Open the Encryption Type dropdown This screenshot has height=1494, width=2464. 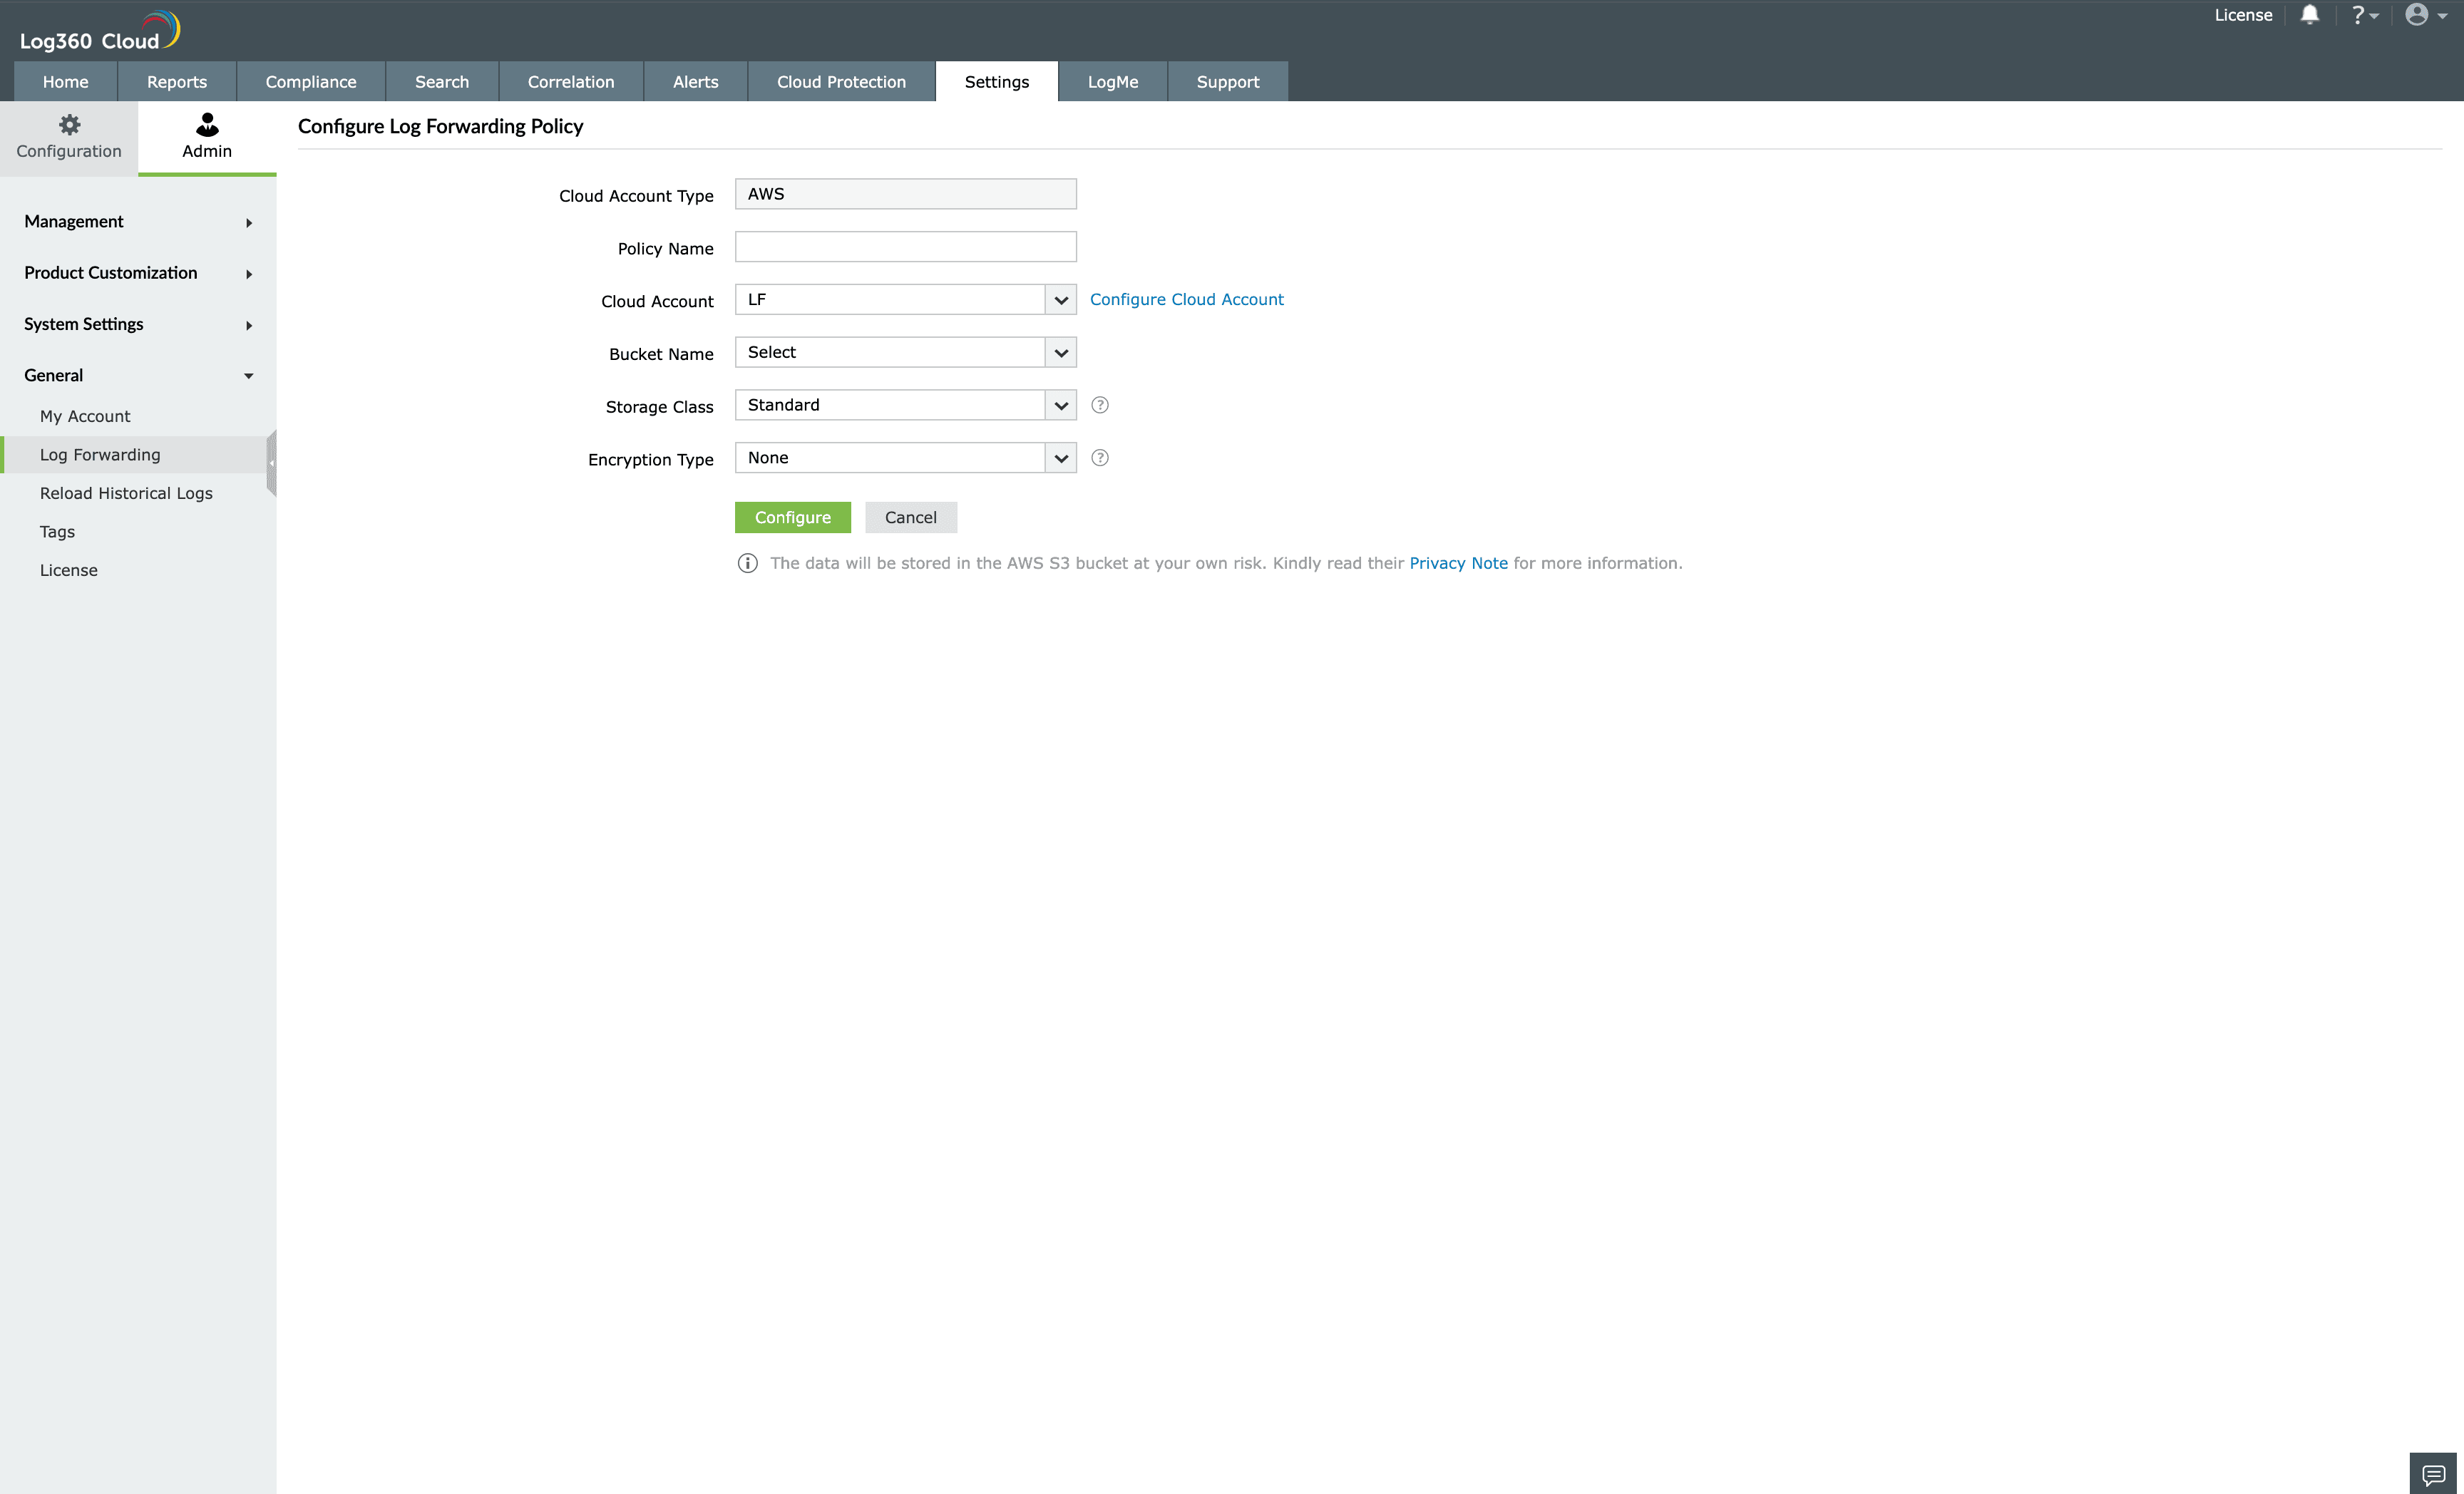tap(1060, 458)
